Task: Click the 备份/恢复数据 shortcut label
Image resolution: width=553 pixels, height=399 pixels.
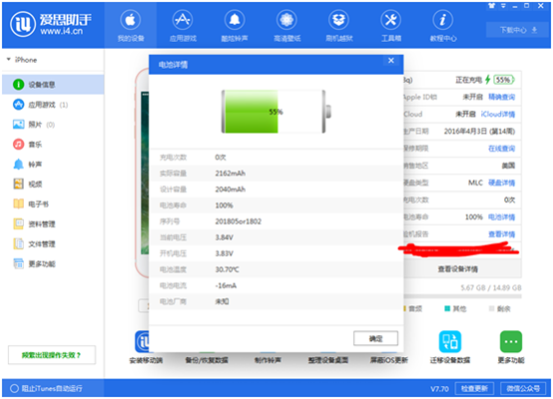Action: (207, 360)
